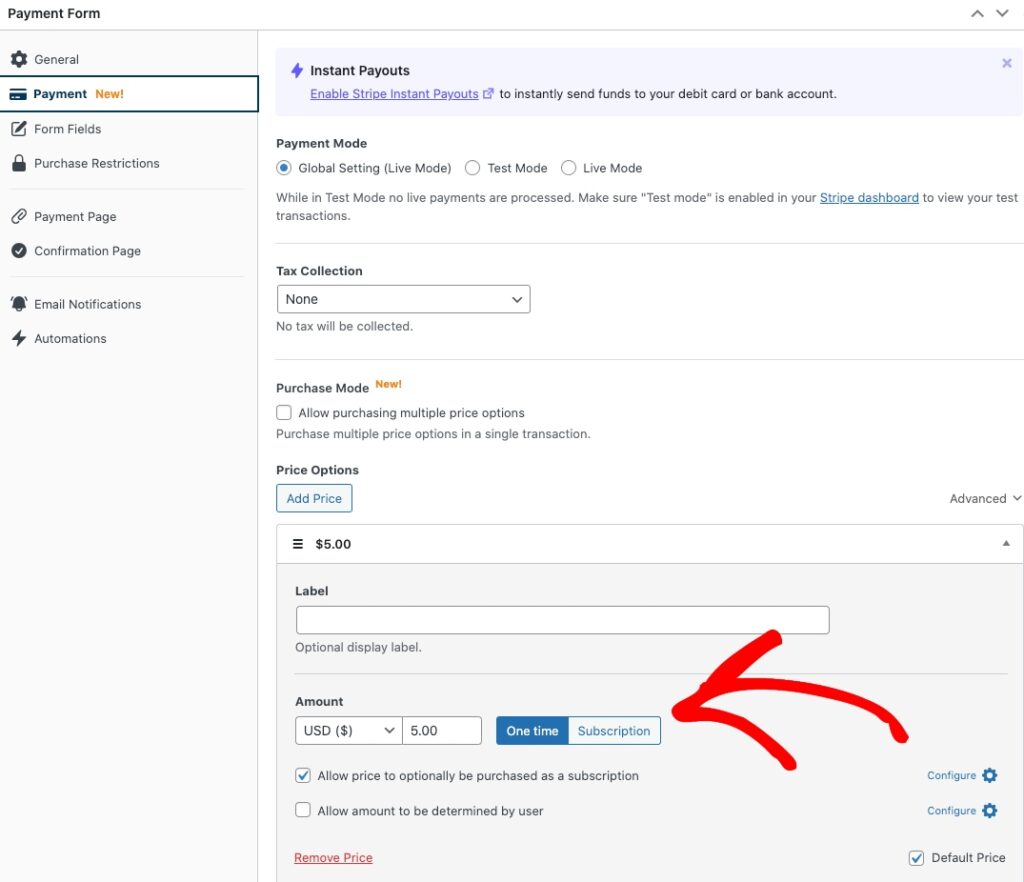This screenshot has width=1024, height=882.
Task: Open the USD currency dropdown
Action: pyautogui.click(x=349, y=731)
